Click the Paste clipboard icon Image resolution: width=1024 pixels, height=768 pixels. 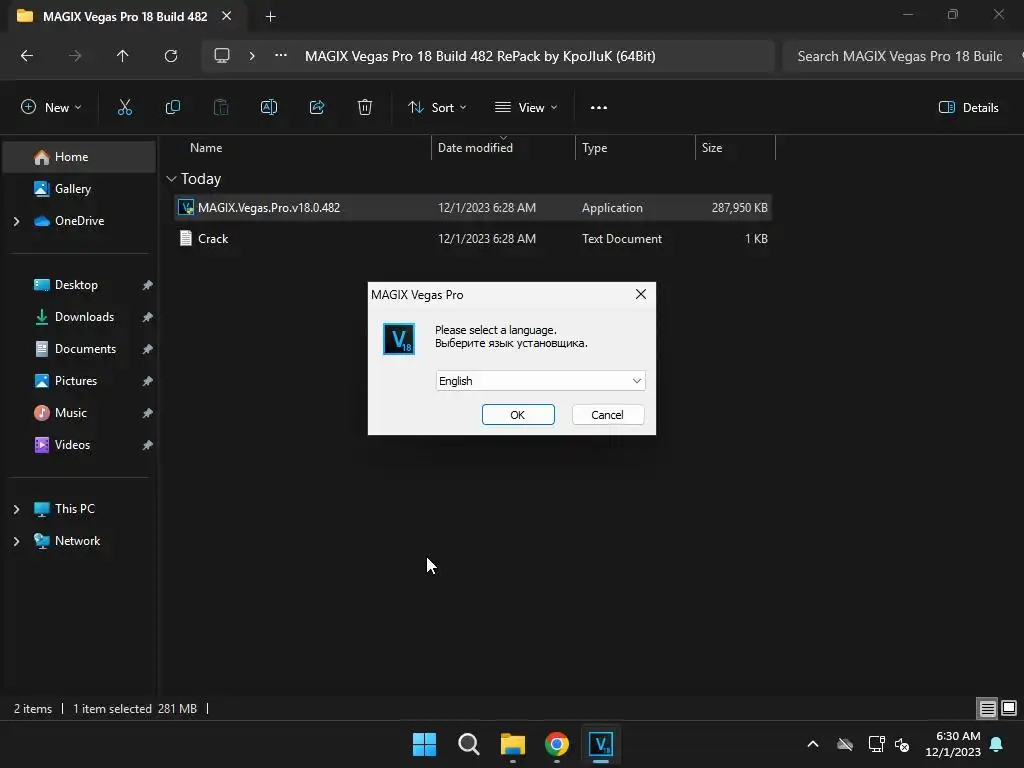click(221, 108)
